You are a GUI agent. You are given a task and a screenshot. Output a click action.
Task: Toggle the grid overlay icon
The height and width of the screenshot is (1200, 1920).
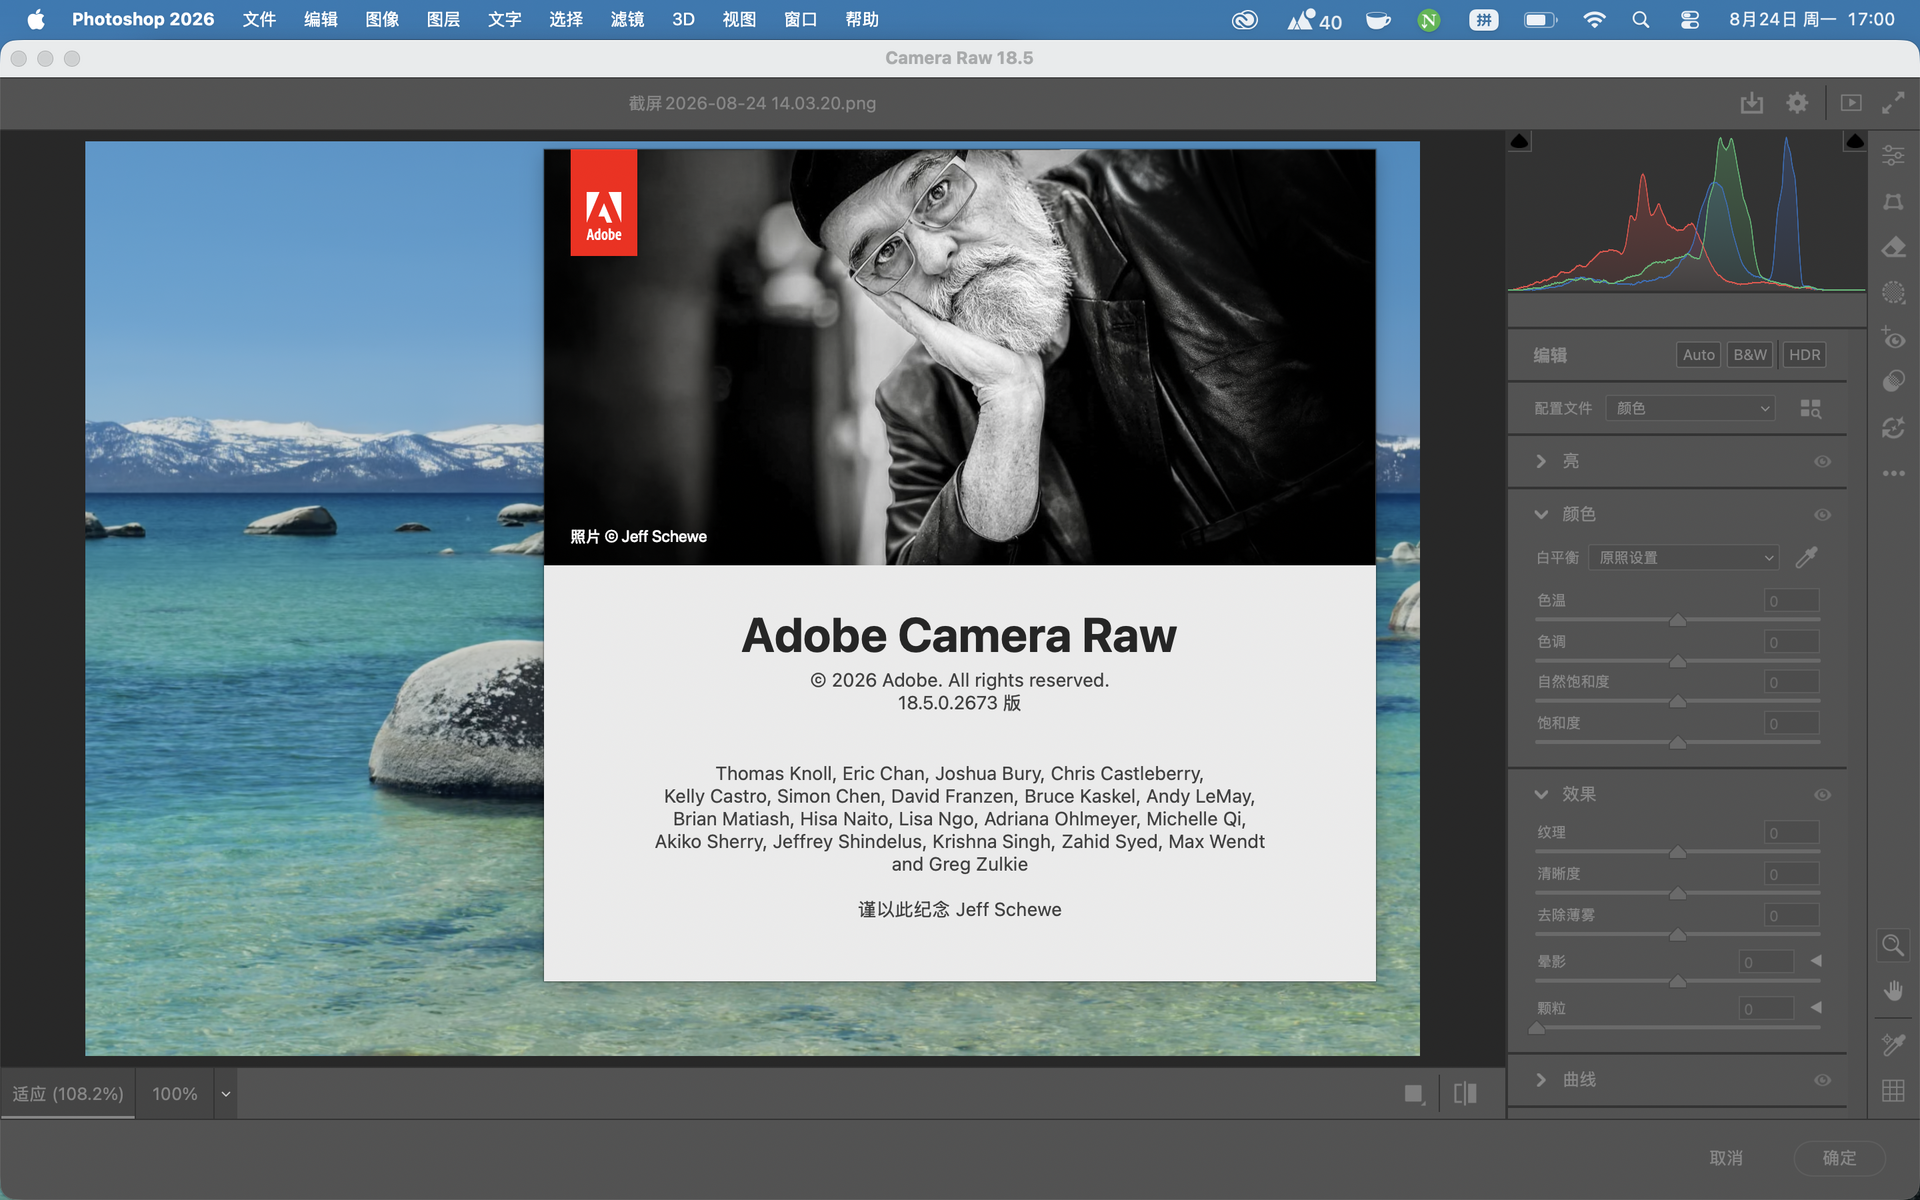coord(1893,1091)
